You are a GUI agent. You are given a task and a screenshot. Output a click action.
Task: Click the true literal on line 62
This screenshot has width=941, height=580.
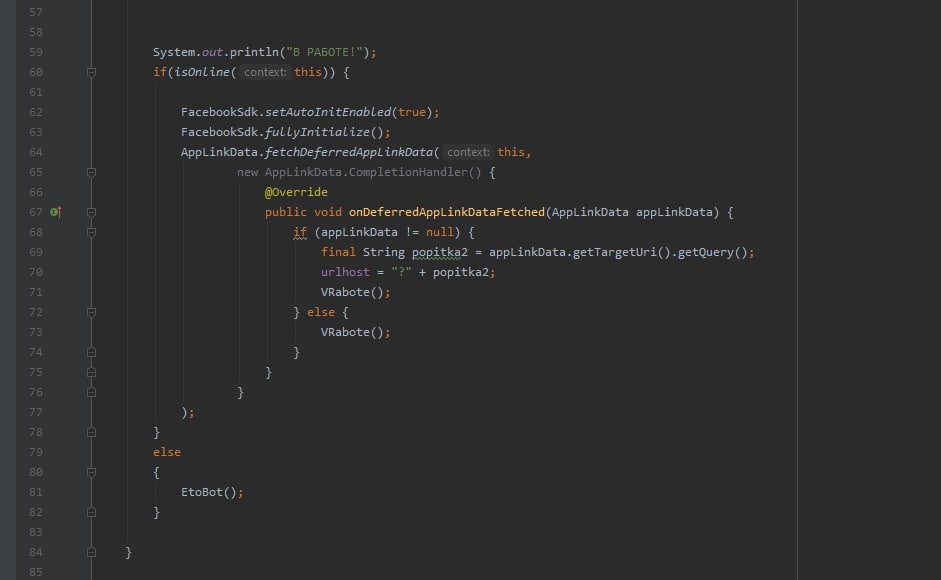click(x=412, y=112)
